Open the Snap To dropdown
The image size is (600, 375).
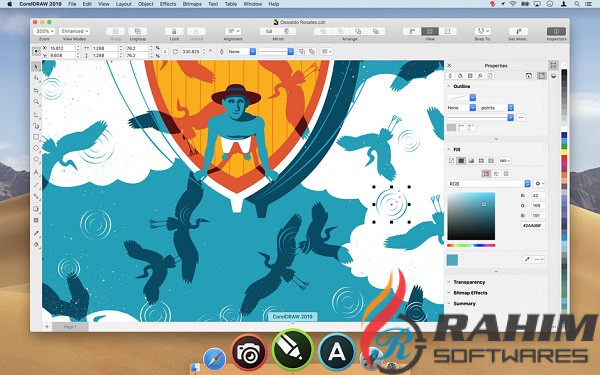[x=482, y=31]
